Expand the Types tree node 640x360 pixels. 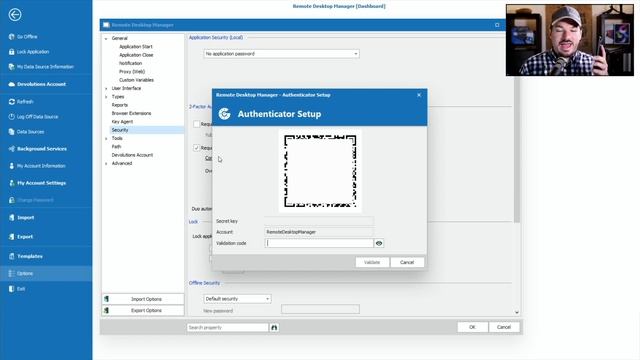[106, 97]
